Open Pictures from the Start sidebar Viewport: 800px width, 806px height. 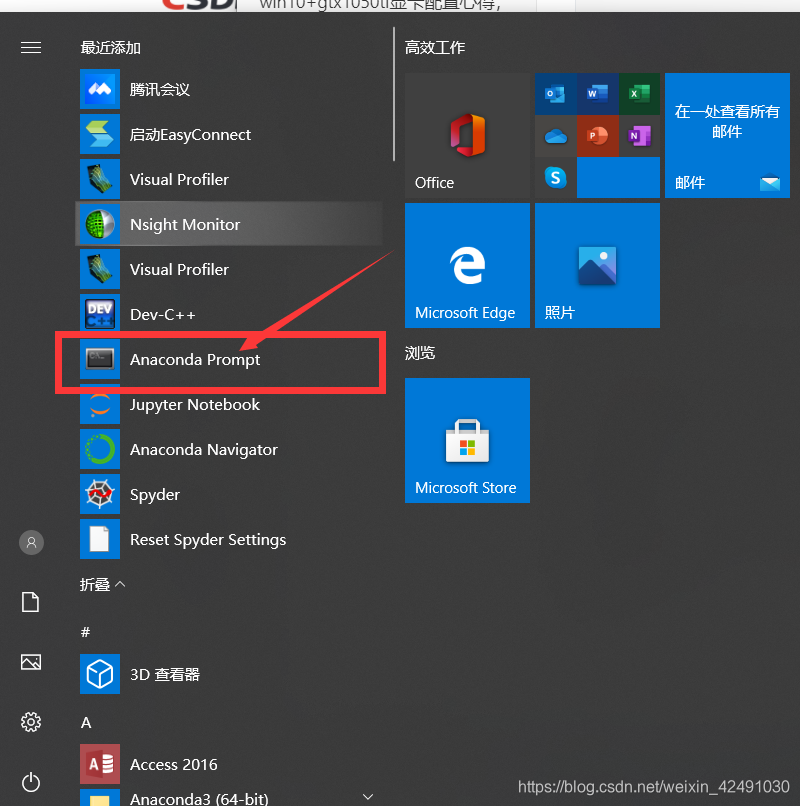pyautogui.click(x=31, y=662)
